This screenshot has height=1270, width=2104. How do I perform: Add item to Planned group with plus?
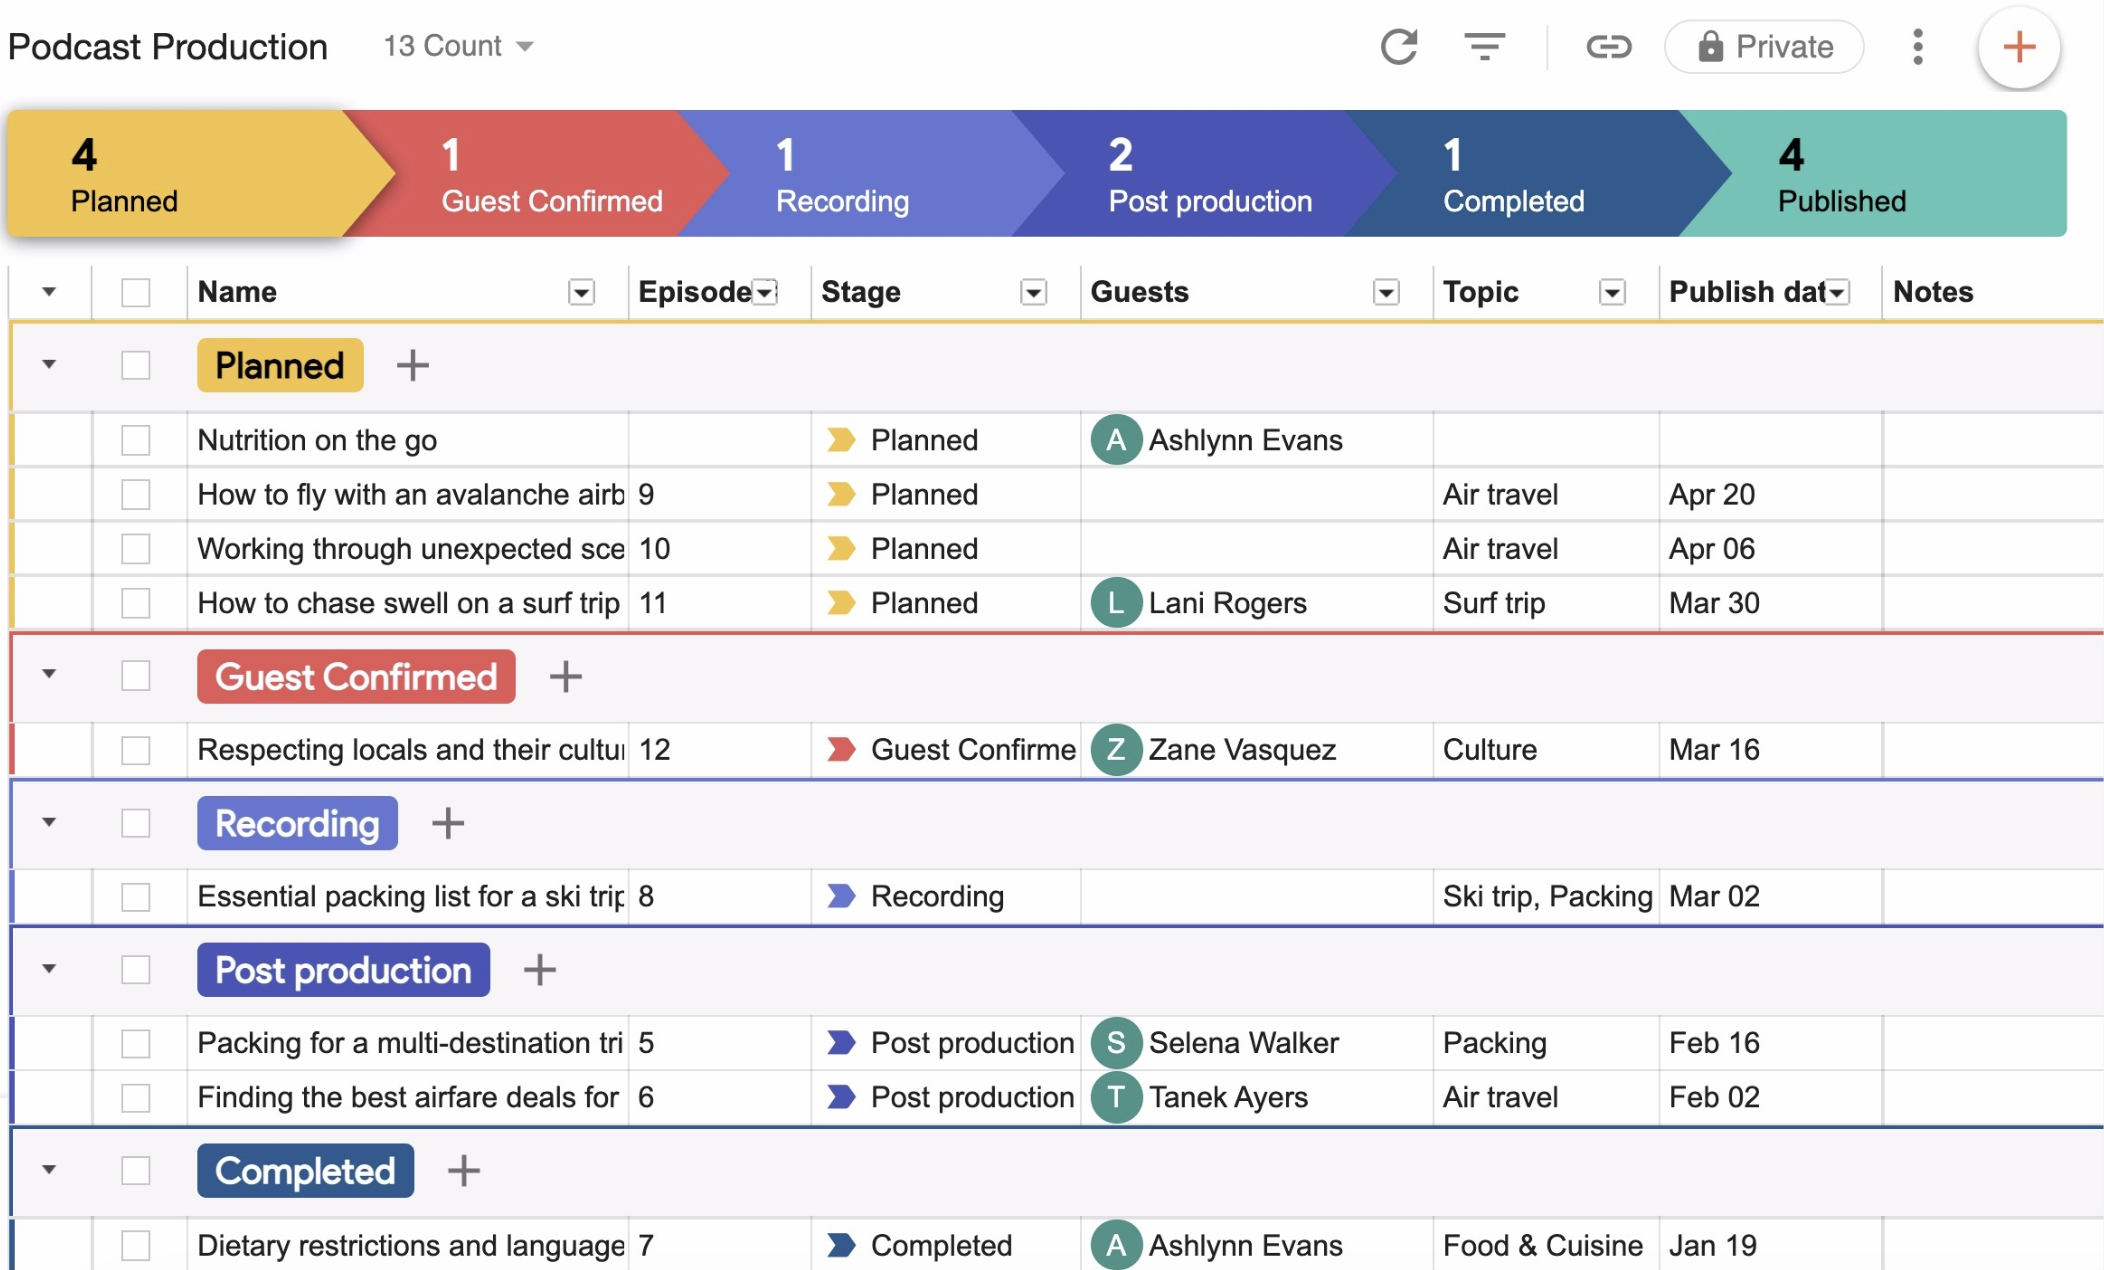412,366
